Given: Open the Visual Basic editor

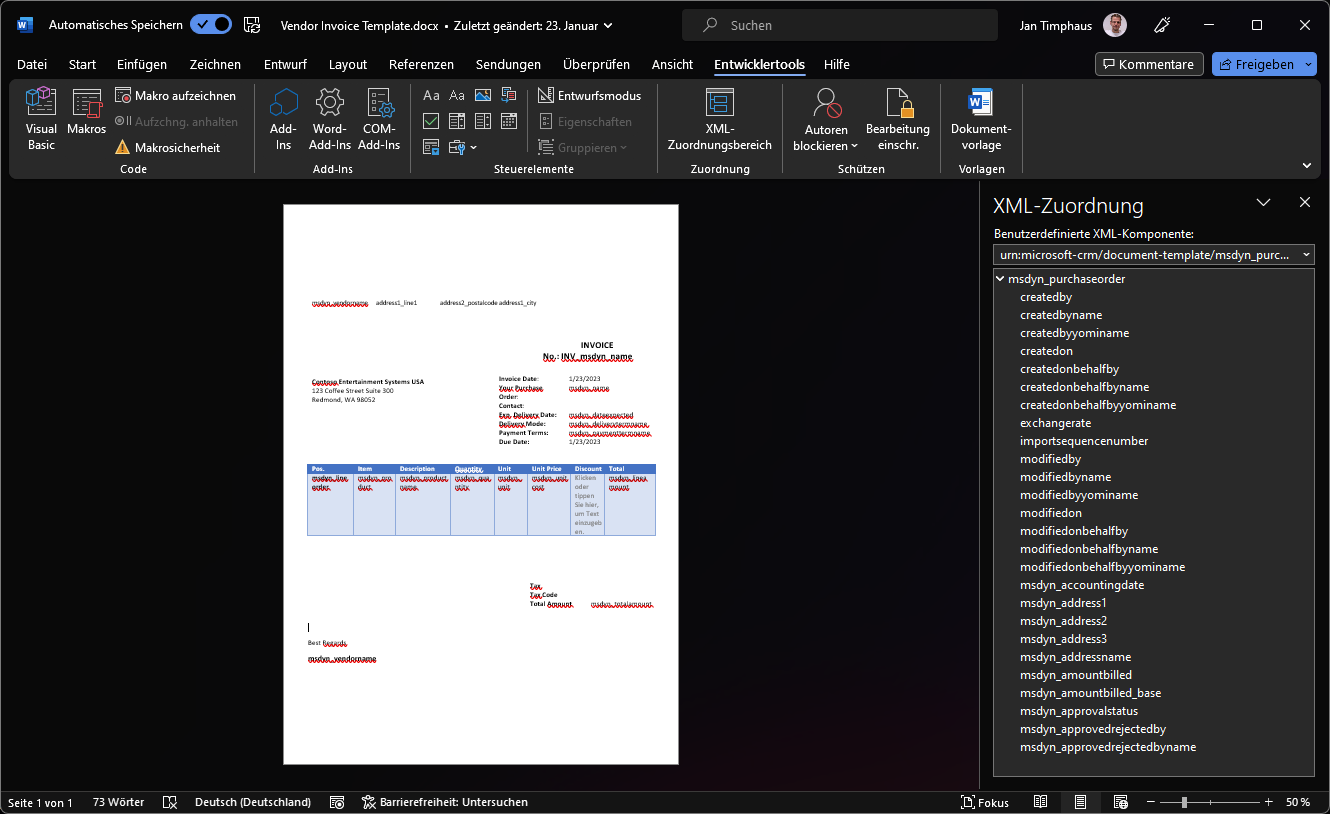Looking at the screenshot, I should [41, 119].
